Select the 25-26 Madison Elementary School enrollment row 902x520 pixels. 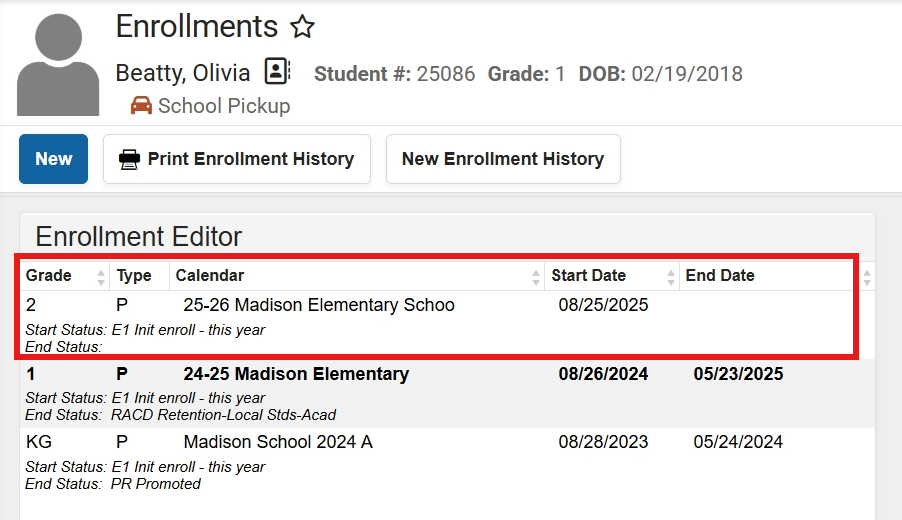319,305
